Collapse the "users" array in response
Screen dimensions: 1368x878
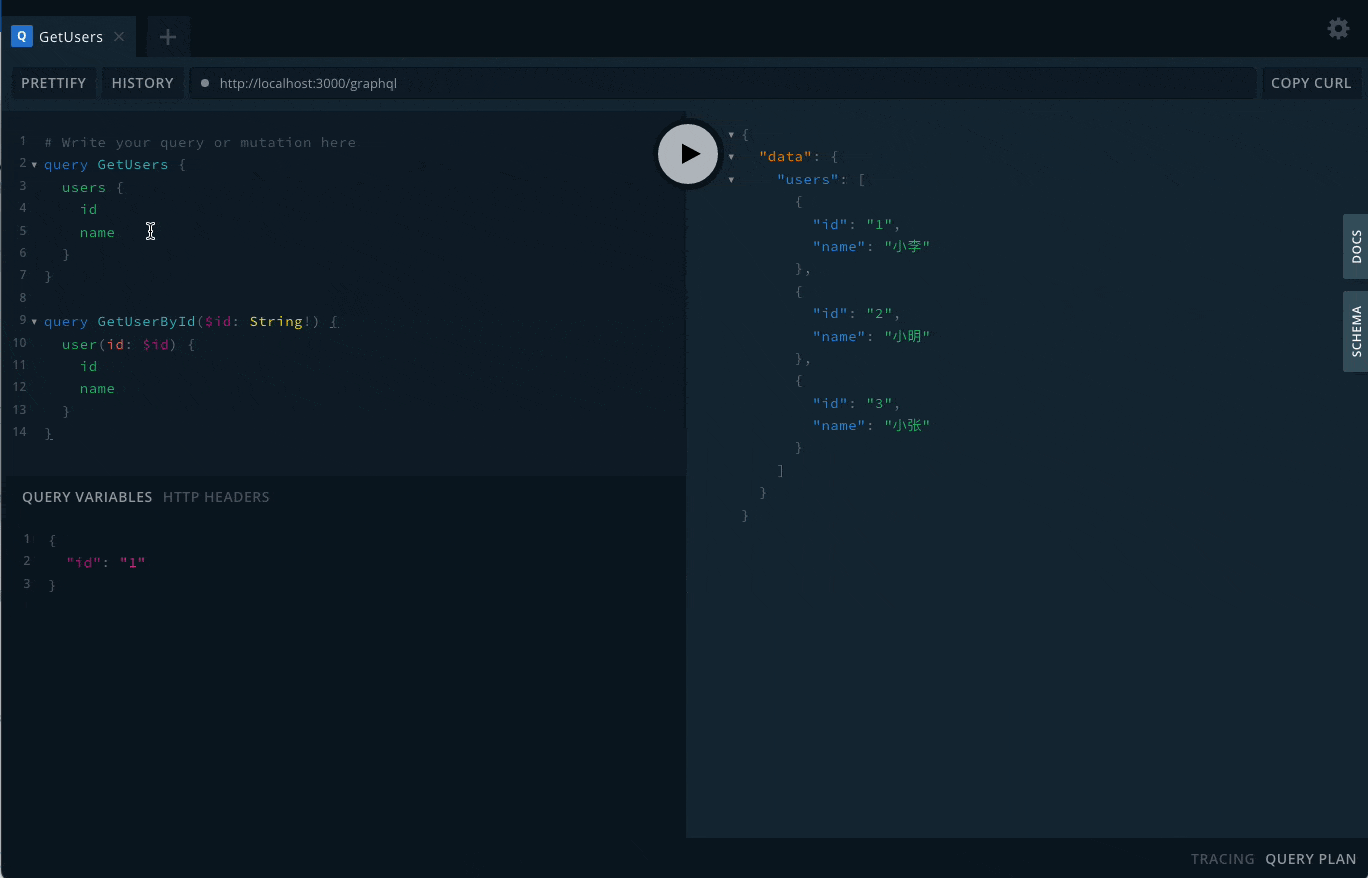pos(732,180)
